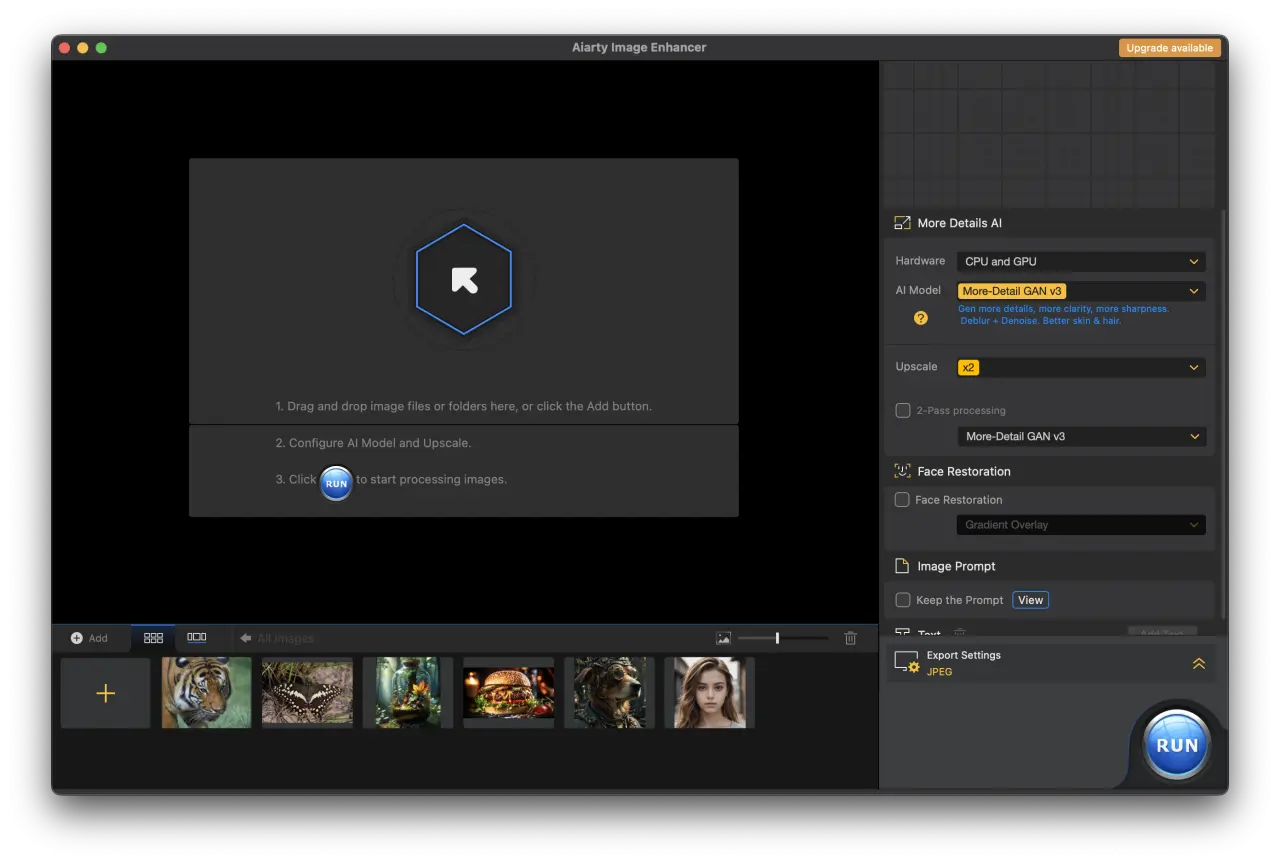Click the AI model description text
Screen dimensions: 1280x863
[x=1063, y=315]
